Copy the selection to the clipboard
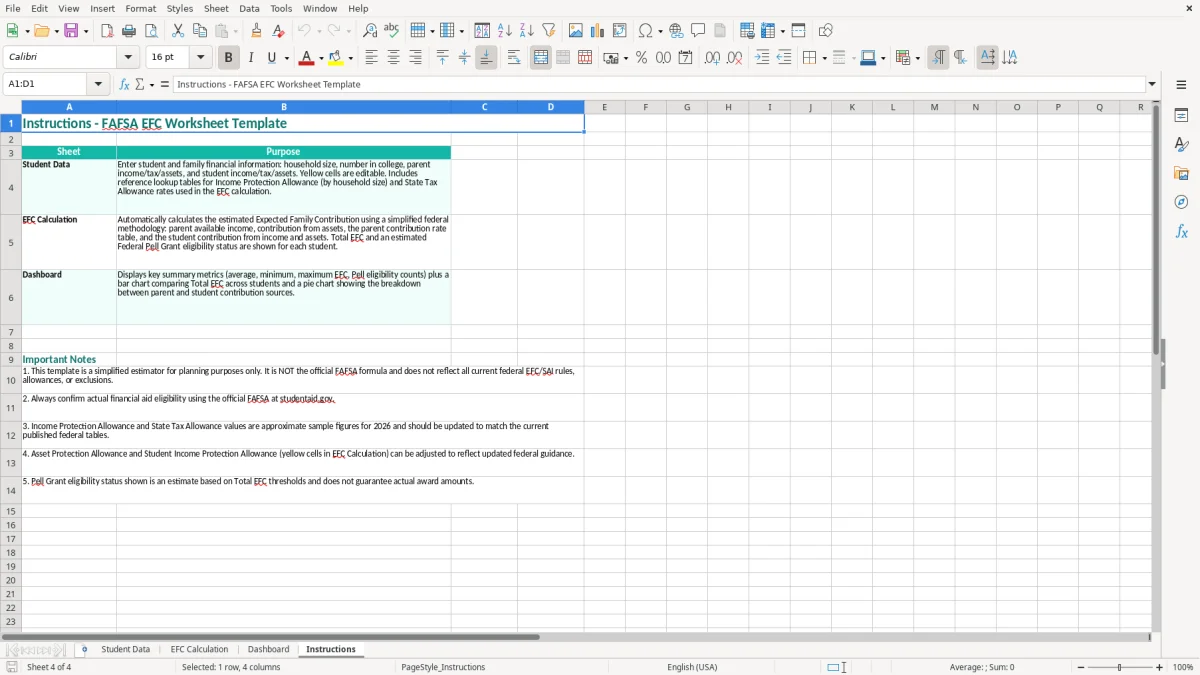The width and height of the screenshot is (1200, 675). point(200,31)
